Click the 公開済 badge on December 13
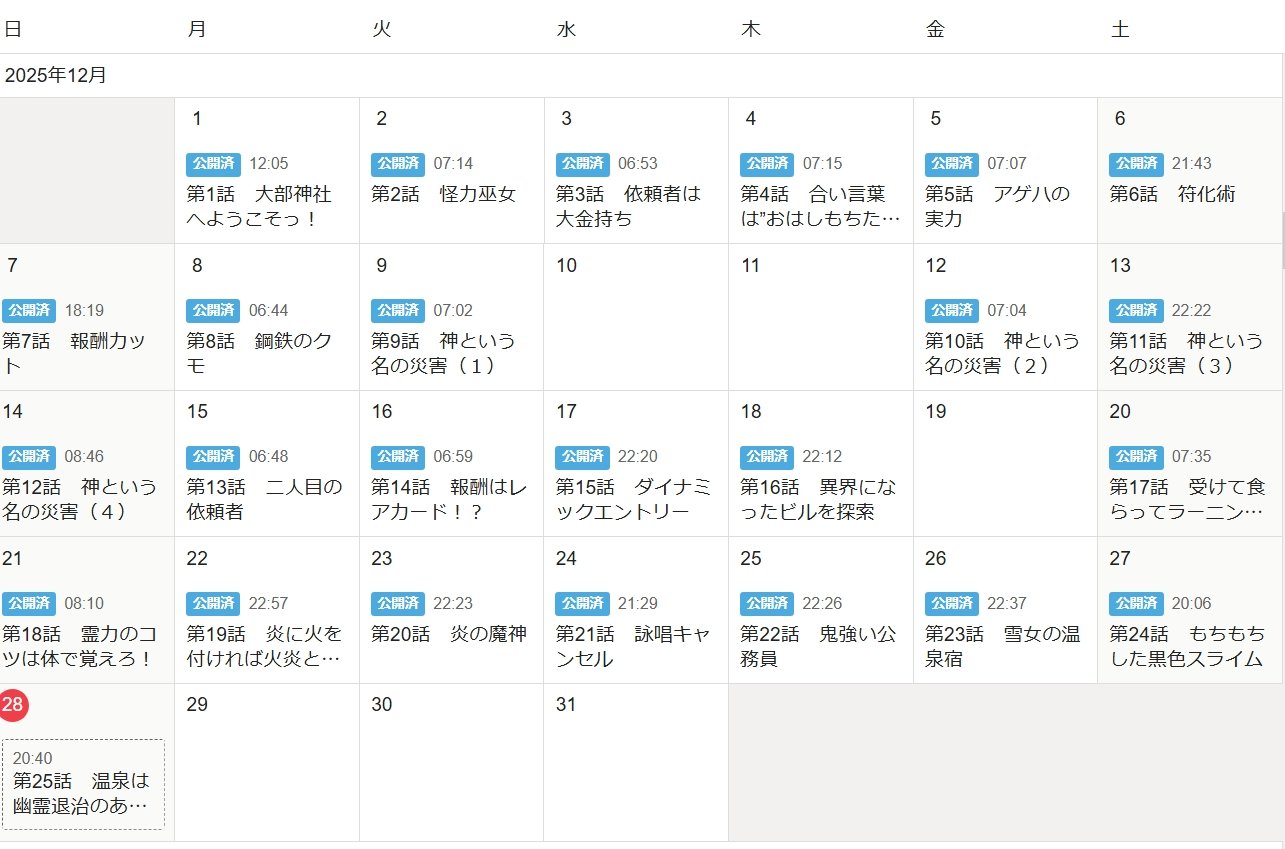Screen dimensions: 1285x849 (x=1136, y=311)
